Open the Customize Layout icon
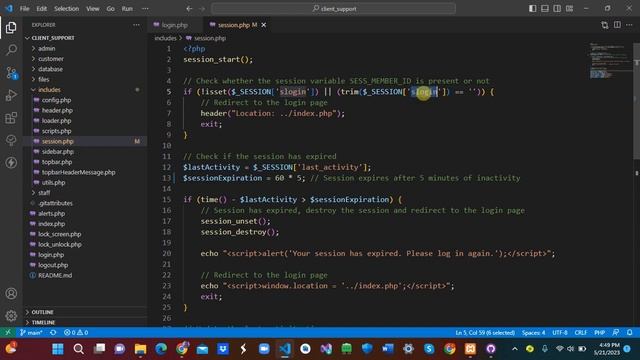Image resolution: width=640 pixels, height=360 pixels. [x=569, y=9]
